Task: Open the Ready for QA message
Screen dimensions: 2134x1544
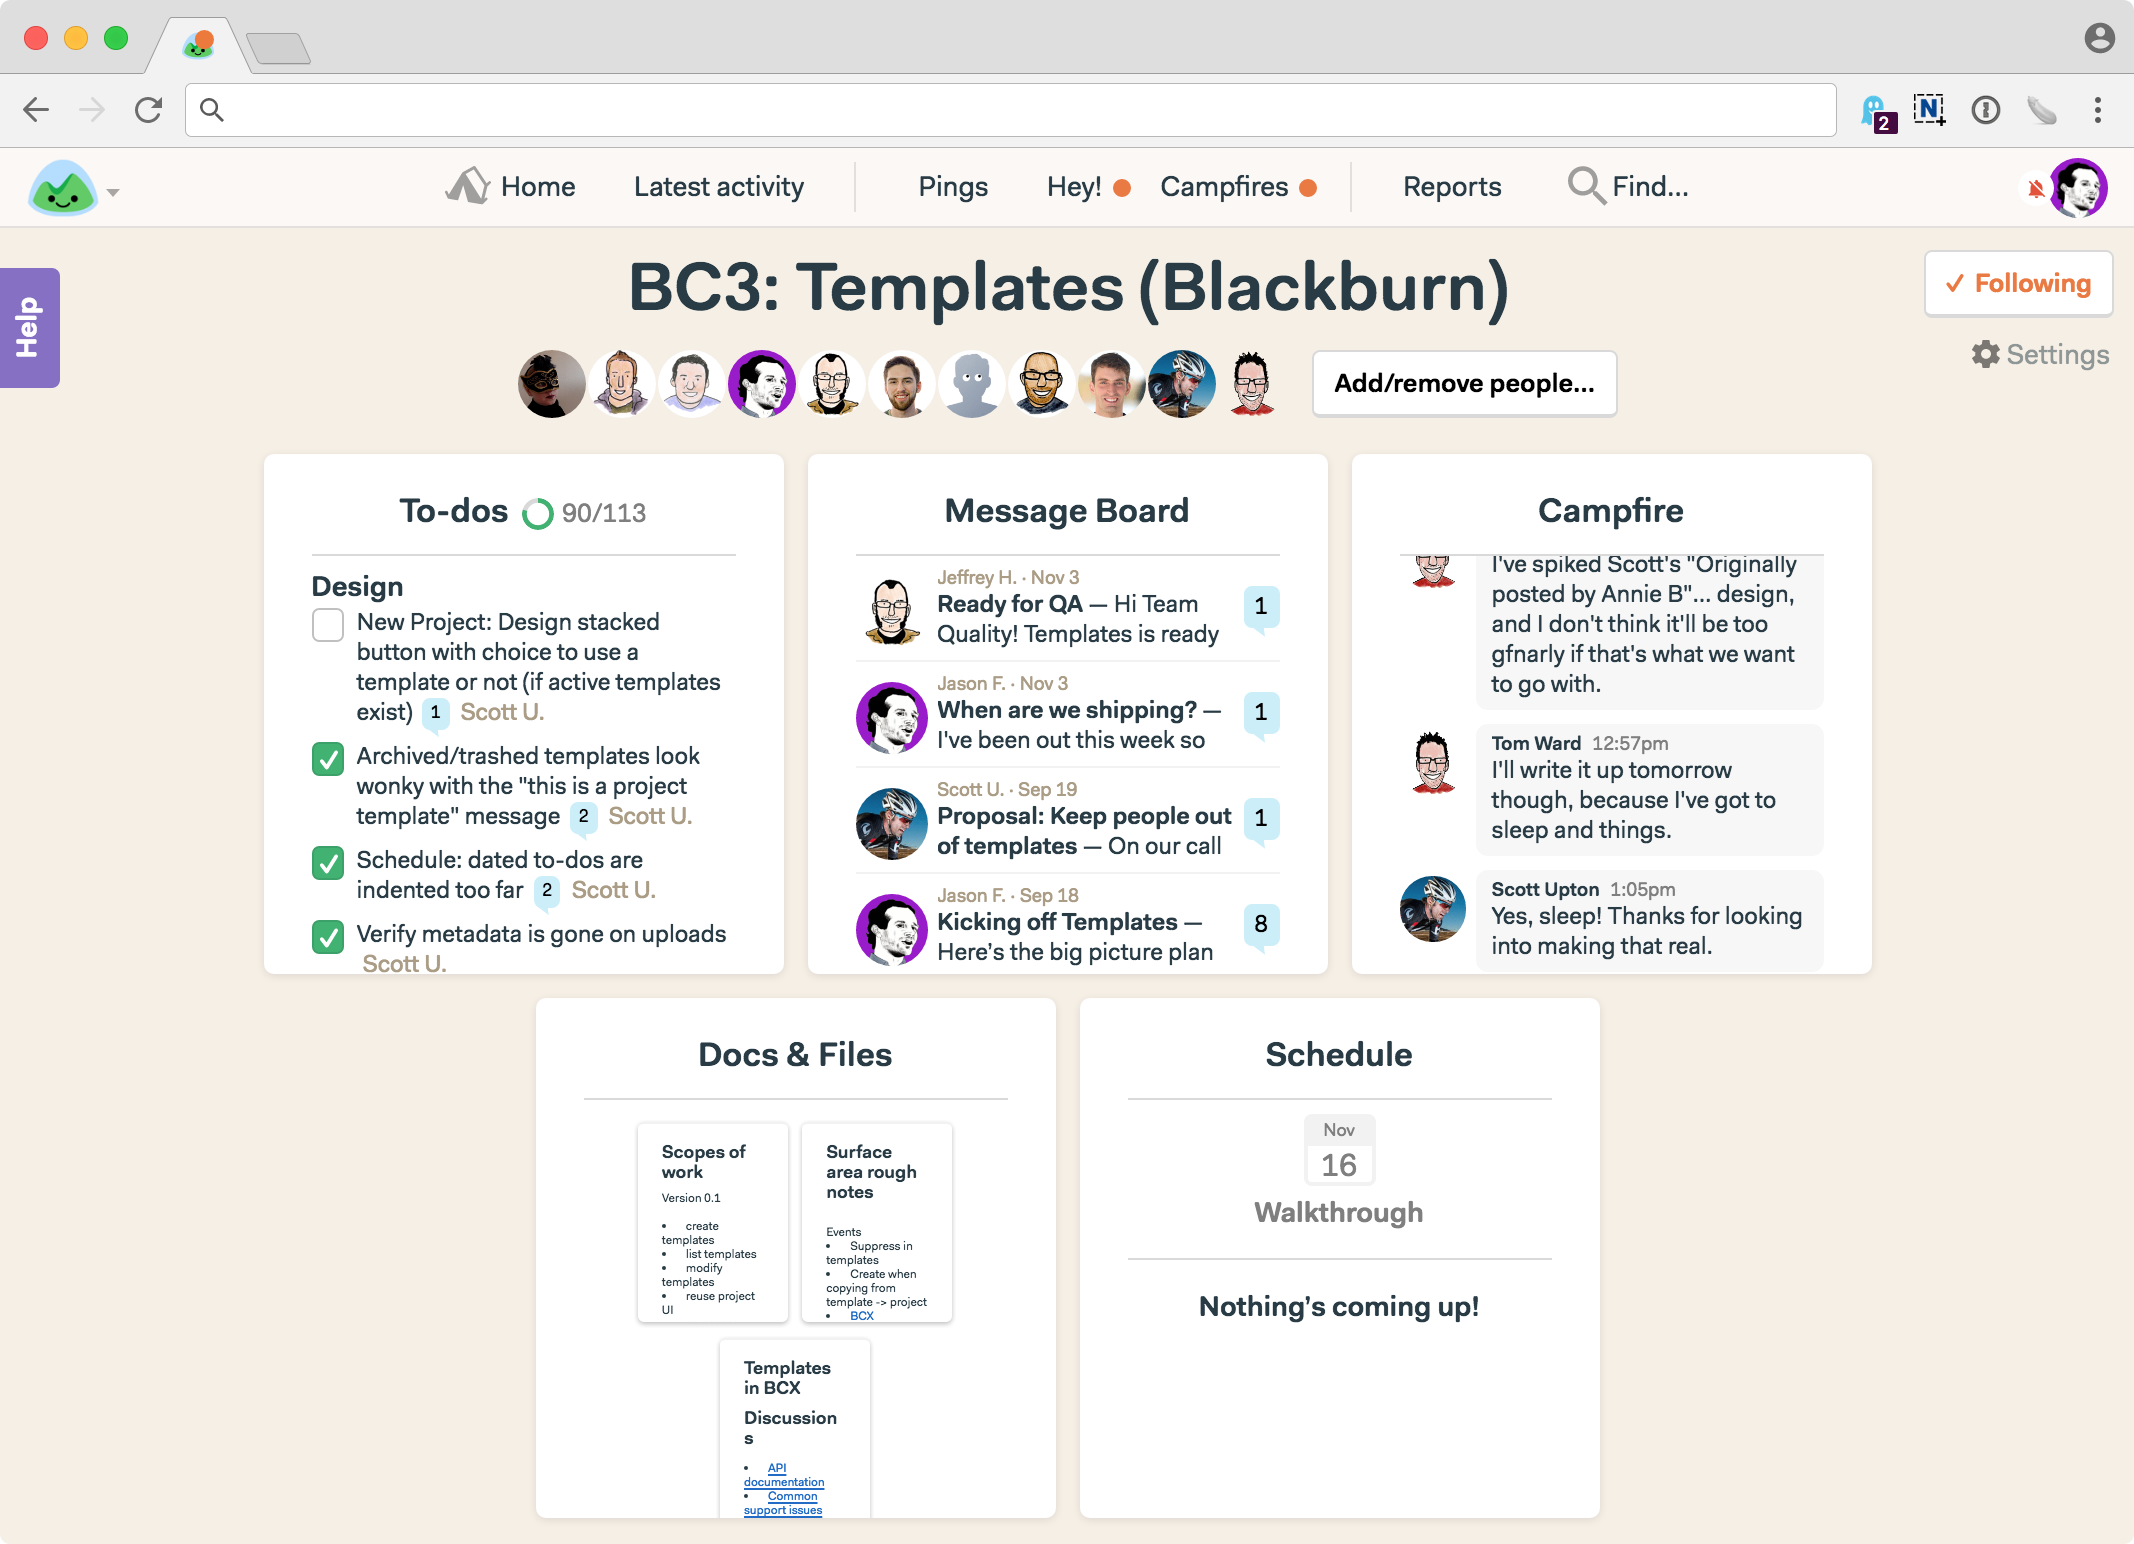Action: point(1066,608)
